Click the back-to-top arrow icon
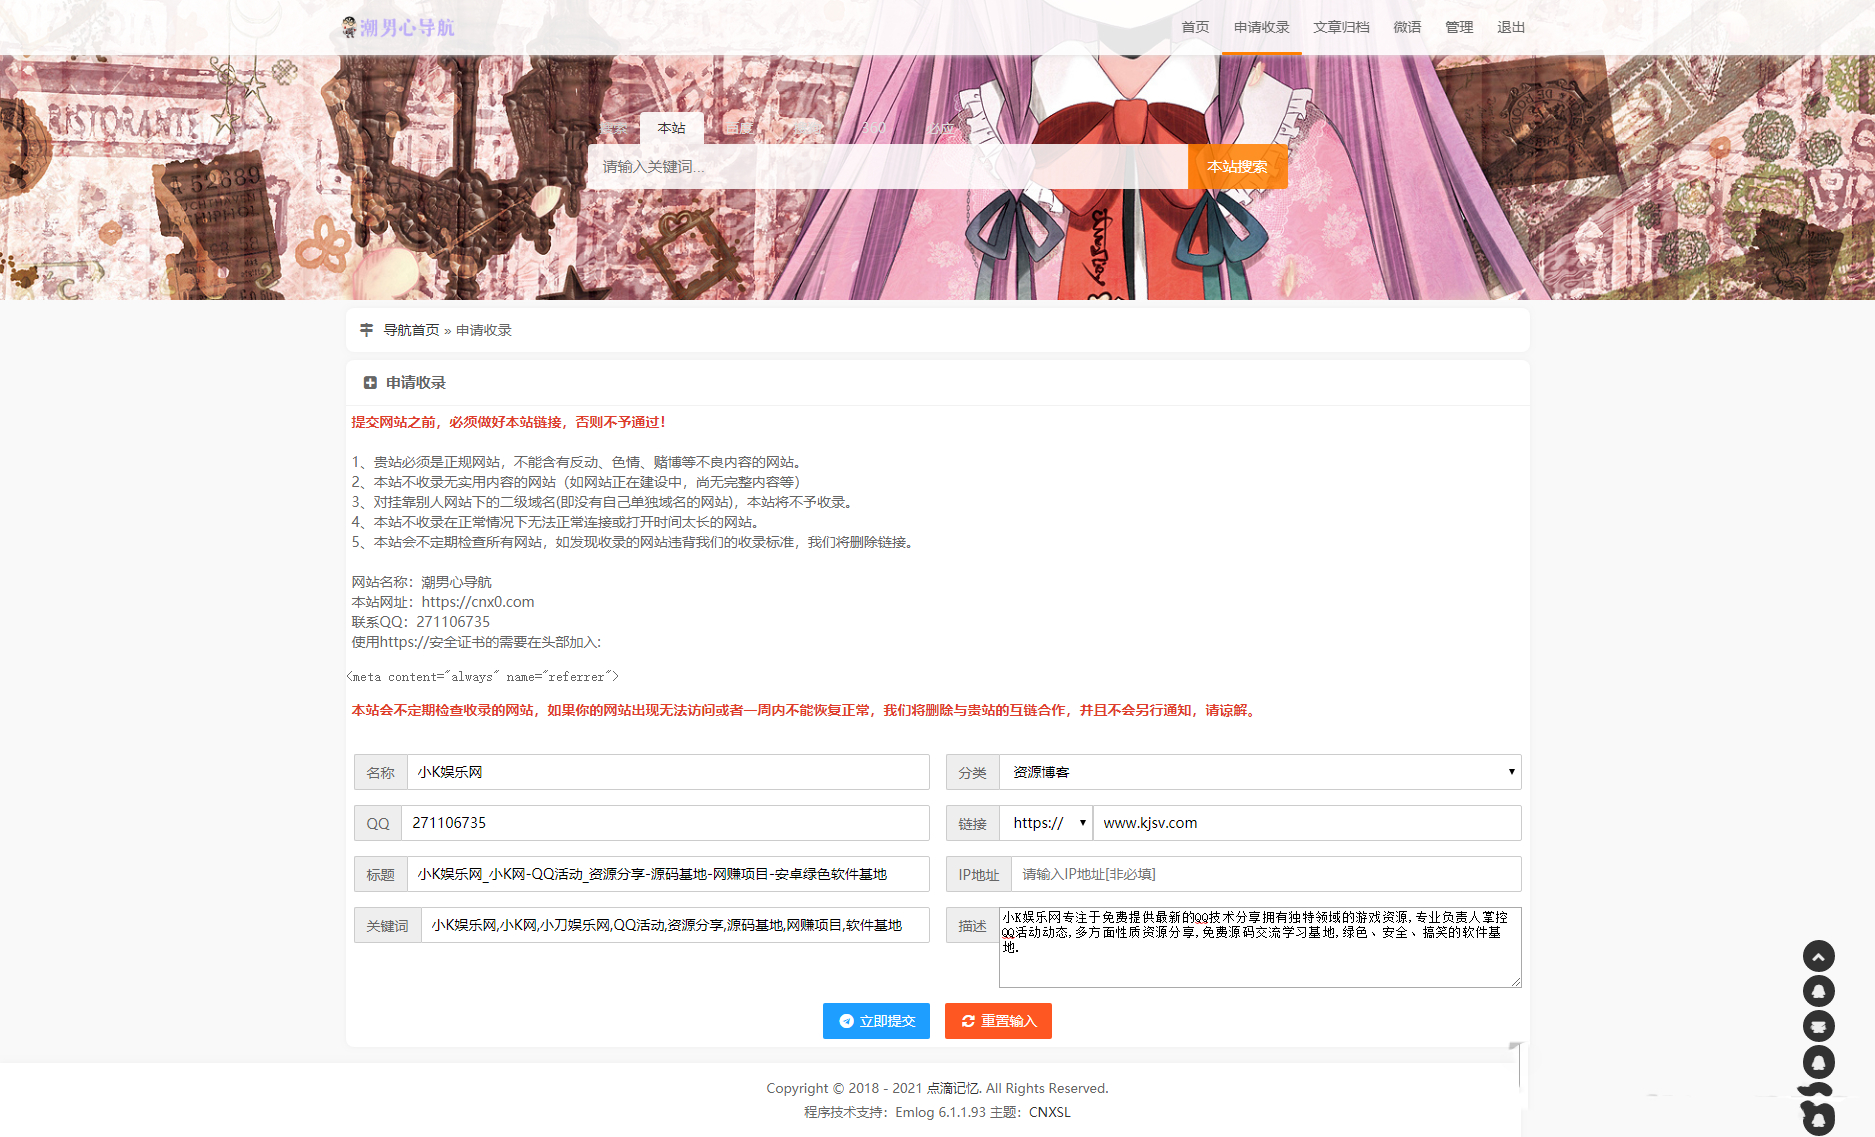Image resolution: width=1875 pixels, height=1137 pixels. coord(1818,955)
